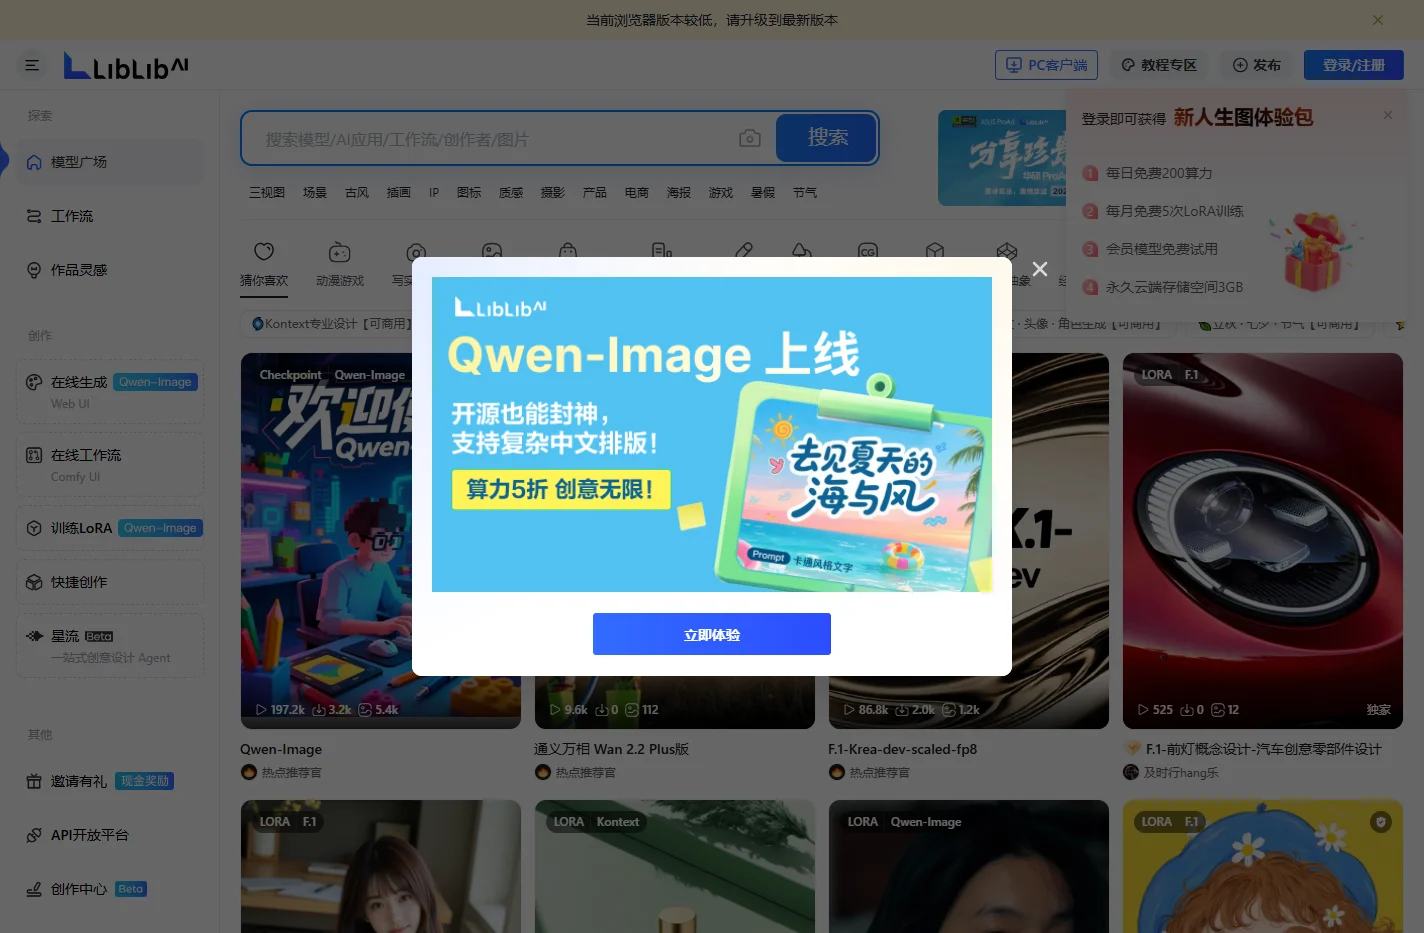Screen dimensions: 1424x933
Task: Open 在线工作流 Comfy UI
Action: tap(110, 464)
